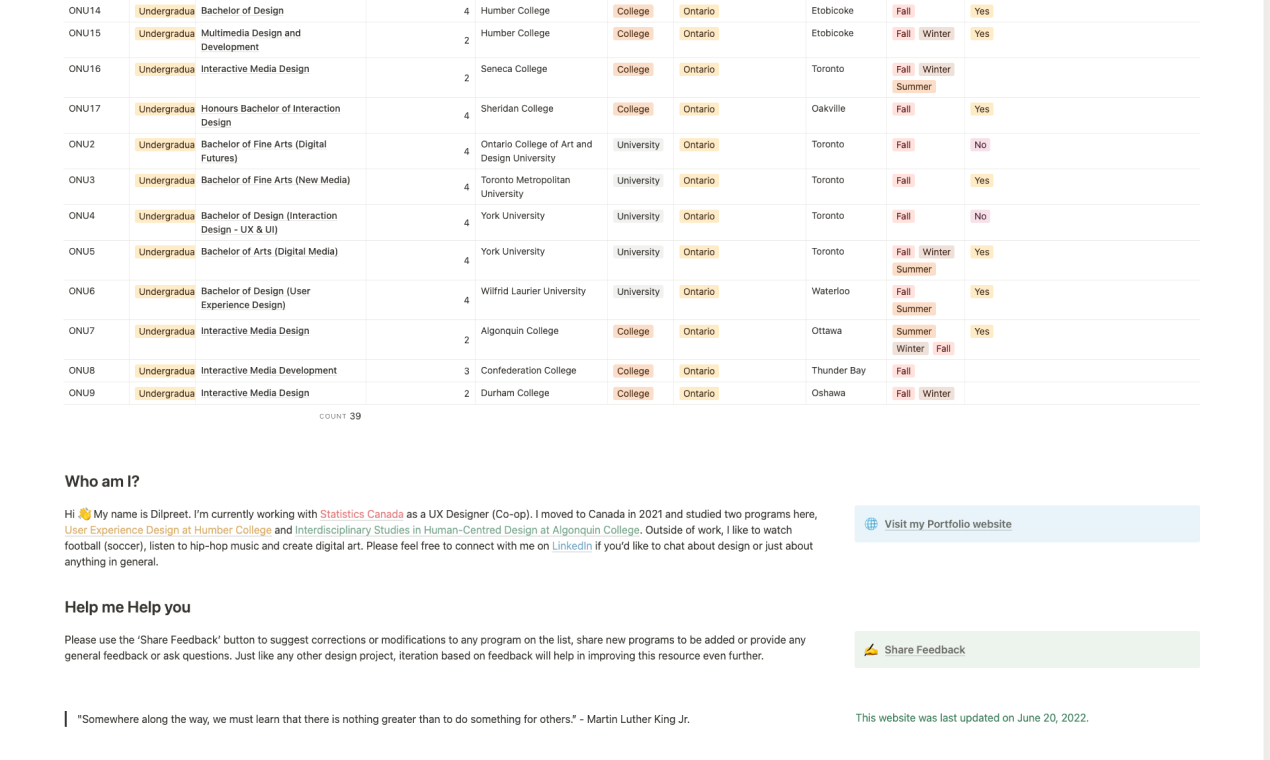This screenshot has width=1270, height=760.
Task: Click University tag in Wilfrid Laurier row
Action: [638, 292]
